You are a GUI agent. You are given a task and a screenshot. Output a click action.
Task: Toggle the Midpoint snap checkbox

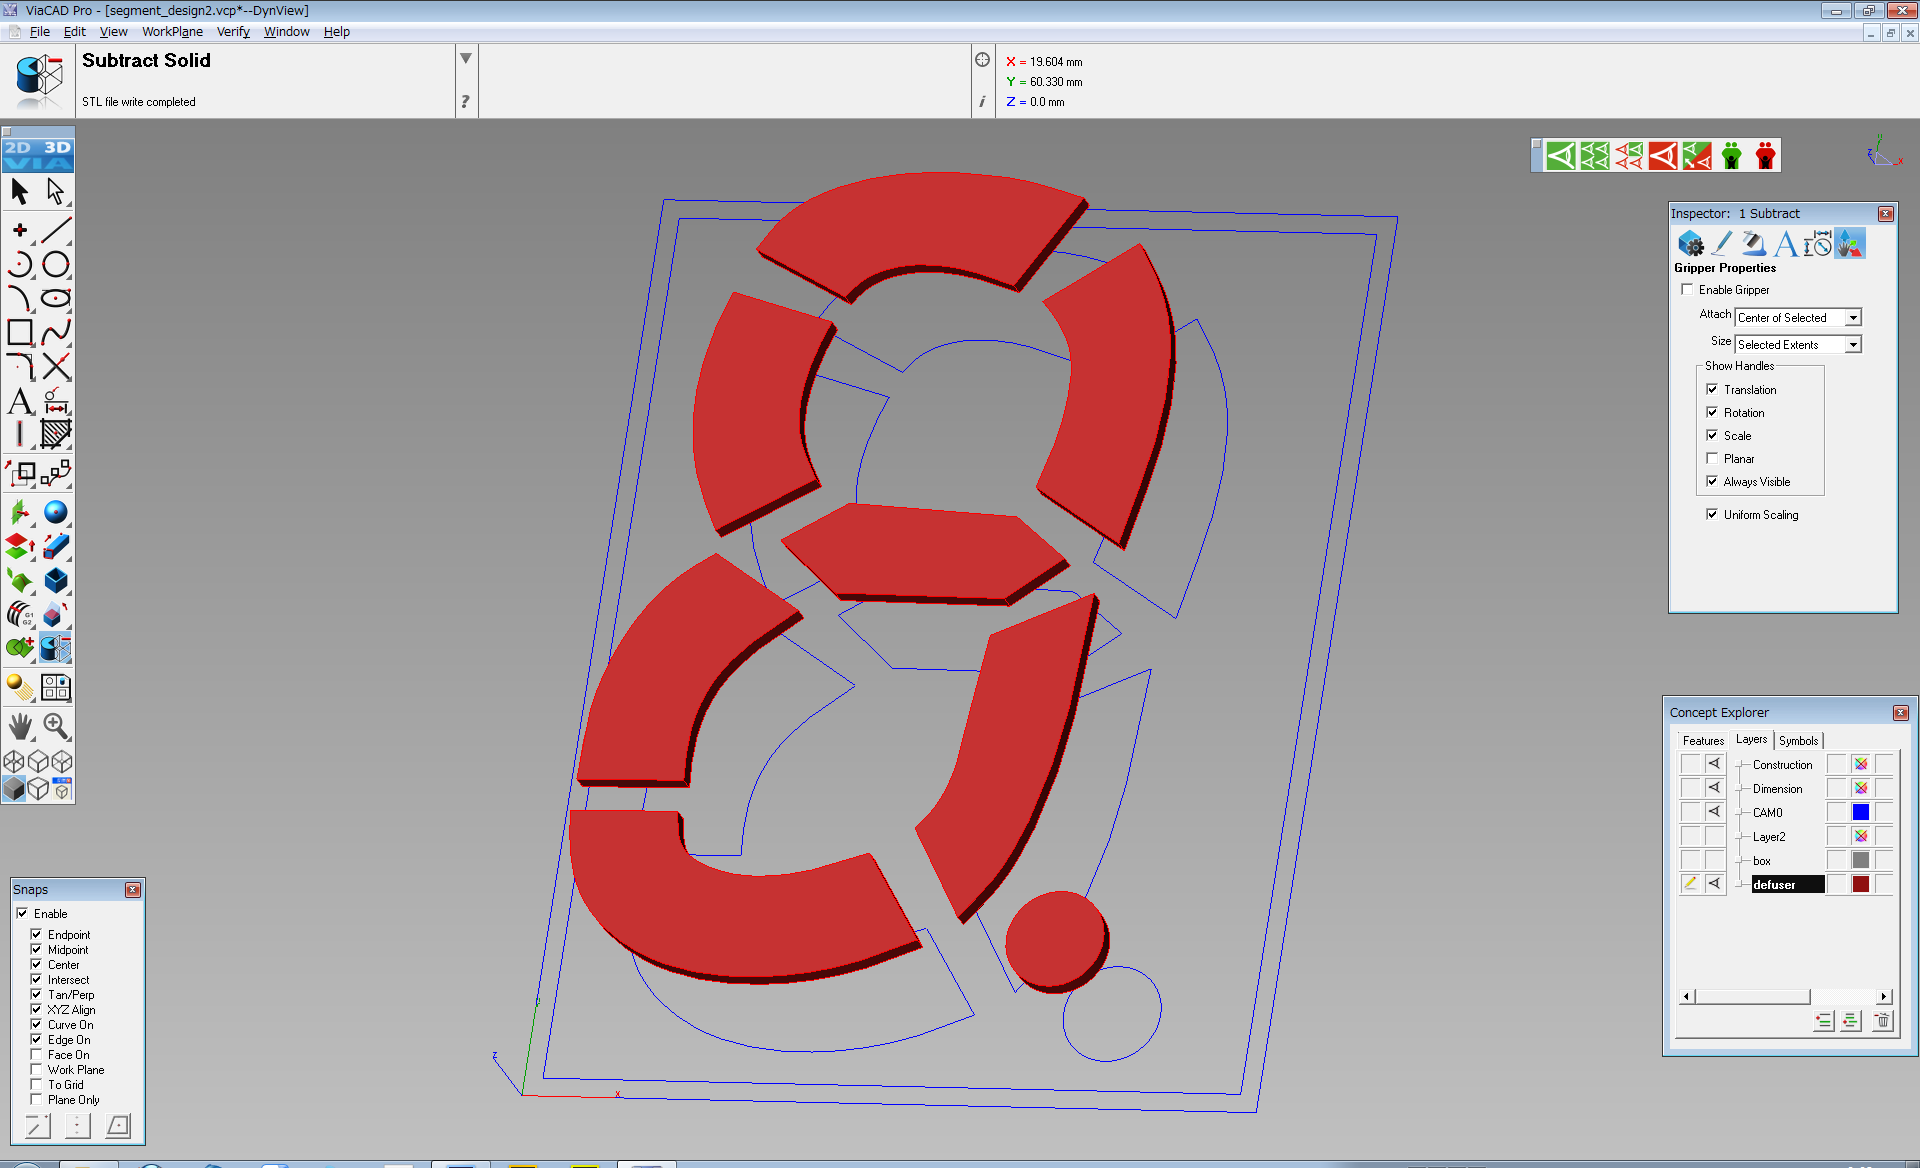coord(36,950)
